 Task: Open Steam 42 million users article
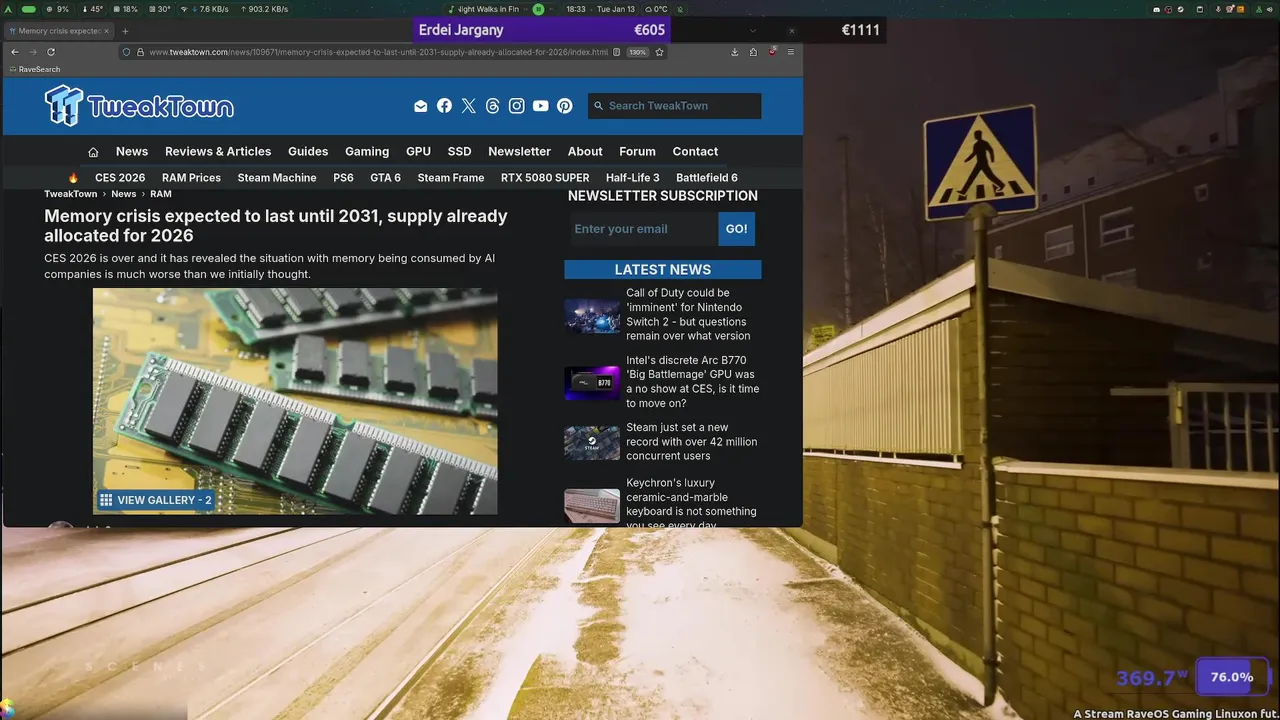692,441
